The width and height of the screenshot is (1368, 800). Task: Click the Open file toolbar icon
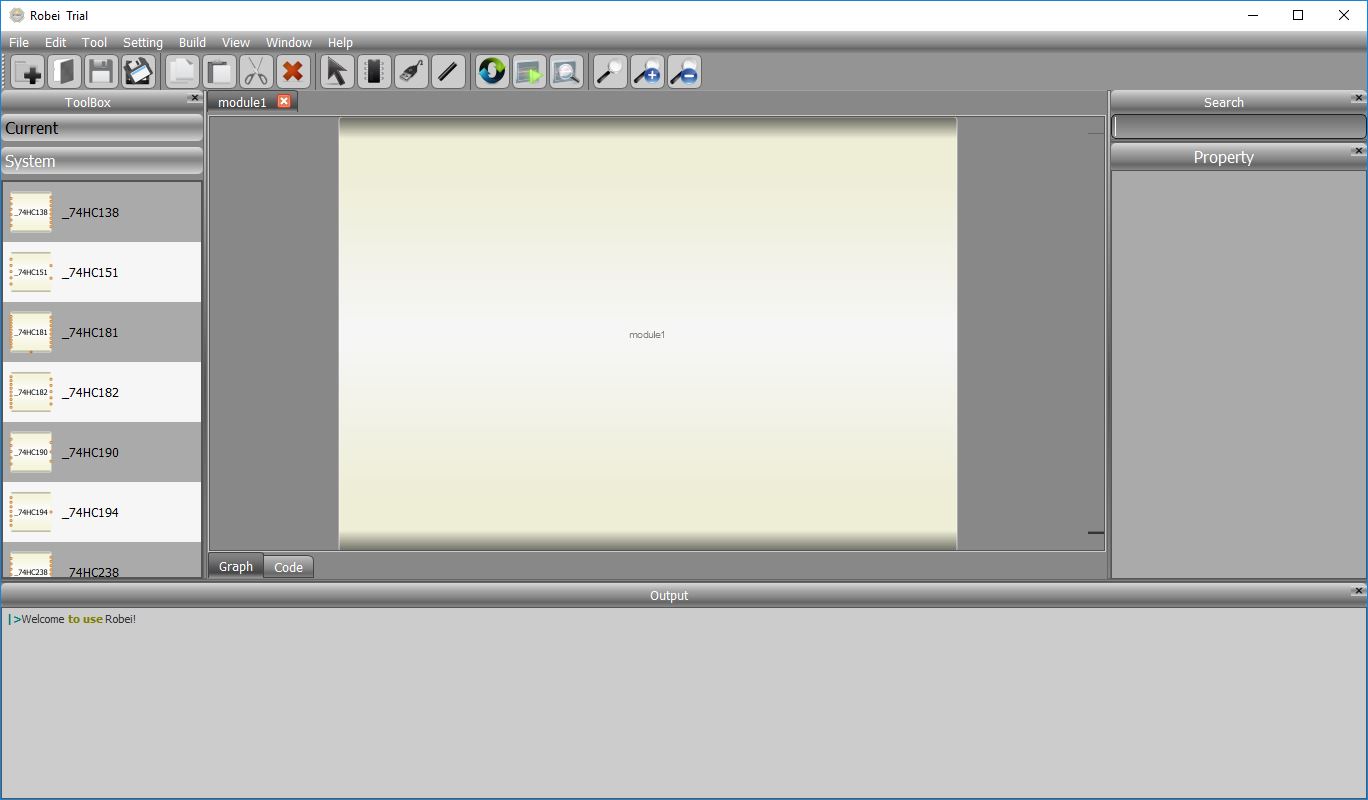pyautogui.click(x=64, y=72)
